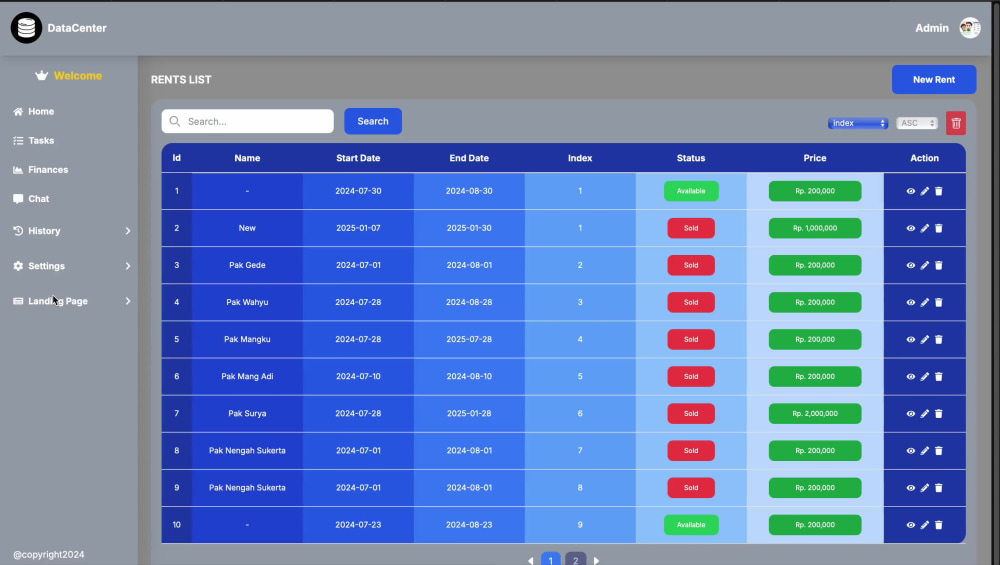1000x565 pixels.
Task: Edit Pak Wahyu's rent entry
Action: pos(925,302)
